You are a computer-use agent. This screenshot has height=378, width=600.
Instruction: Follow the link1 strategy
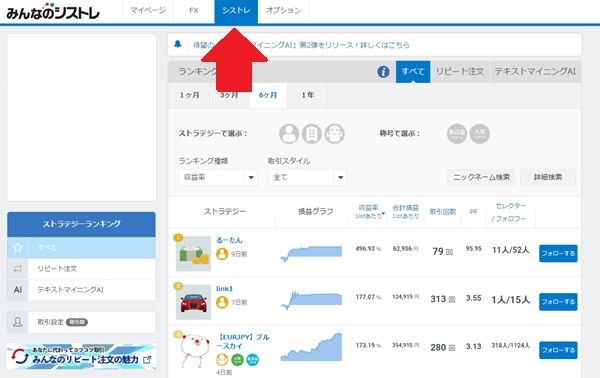[x=558, y=302]
